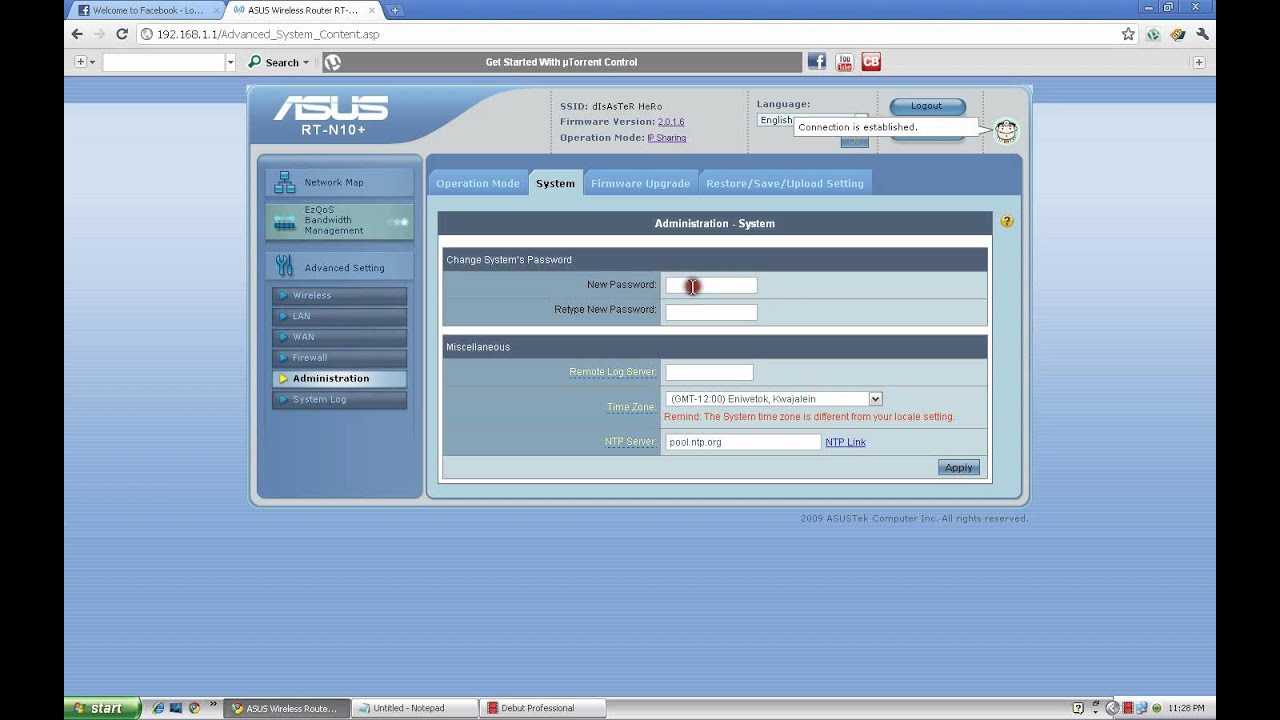Click the Network Map button
The height and width of the screenshot is (720, 1280).
click(x=339, y=182)
